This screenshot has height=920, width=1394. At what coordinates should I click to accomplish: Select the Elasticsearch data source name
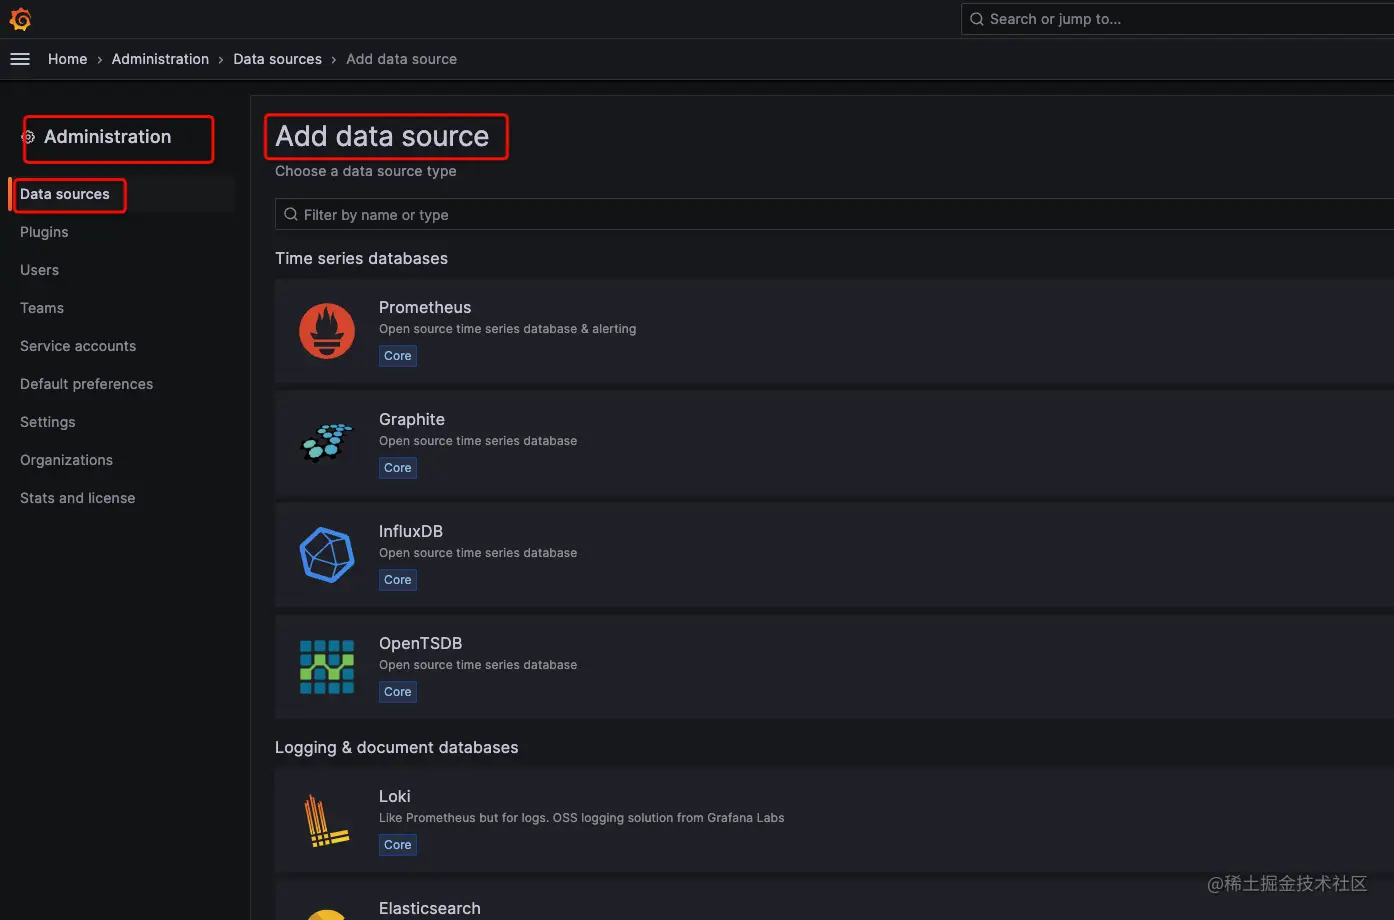click(430, 908)
